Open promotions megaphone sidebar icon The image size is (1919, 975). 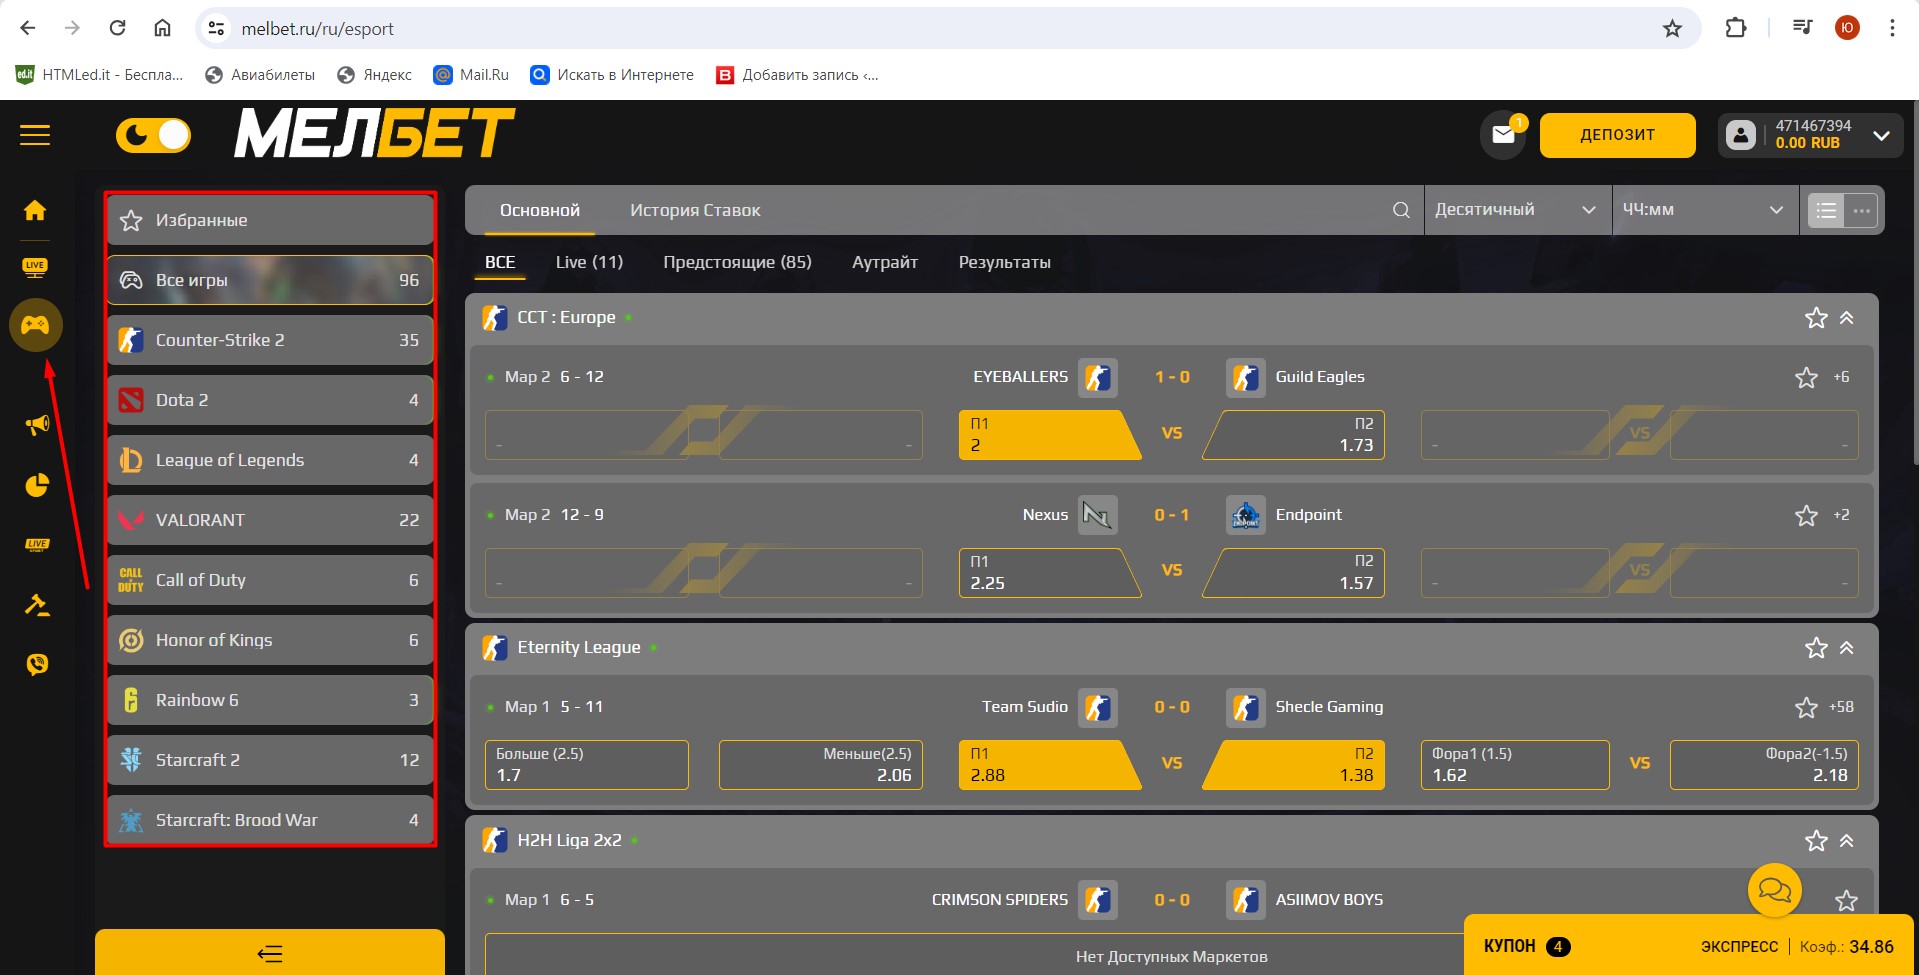[x=37, y=425]
